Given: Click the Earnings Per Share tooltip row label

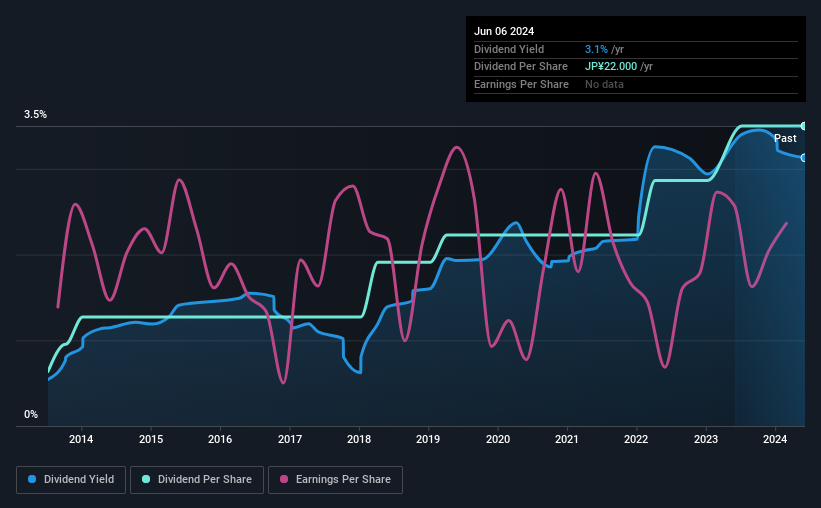Looking at the screenshot, I should [x=521, y=84].
